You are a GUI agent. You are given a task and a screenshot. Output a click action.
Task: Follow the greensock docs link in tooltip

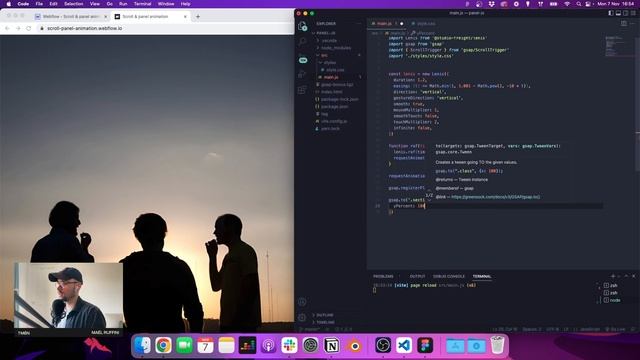click(x=496, y=197)
